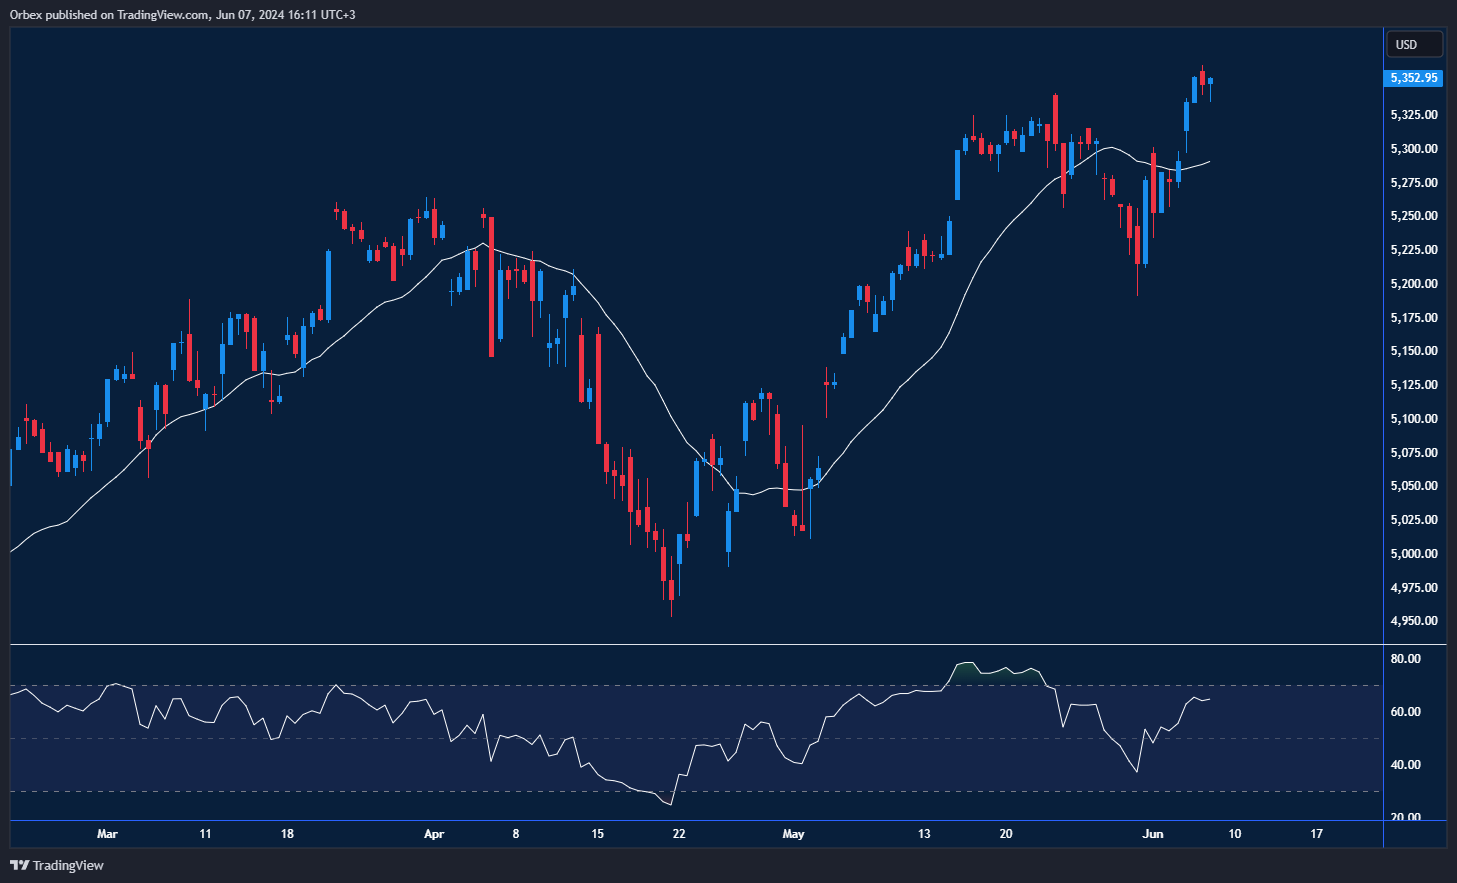The width and height of the screenshot is (1457, 883).
Task: Click the 5,000.00 price axis label
Action: pyautogui.click(x=1413, y=554)
